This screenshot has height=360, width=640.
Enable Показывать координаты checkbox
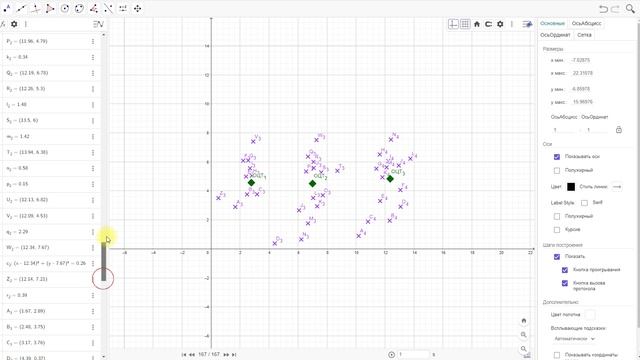557,355
